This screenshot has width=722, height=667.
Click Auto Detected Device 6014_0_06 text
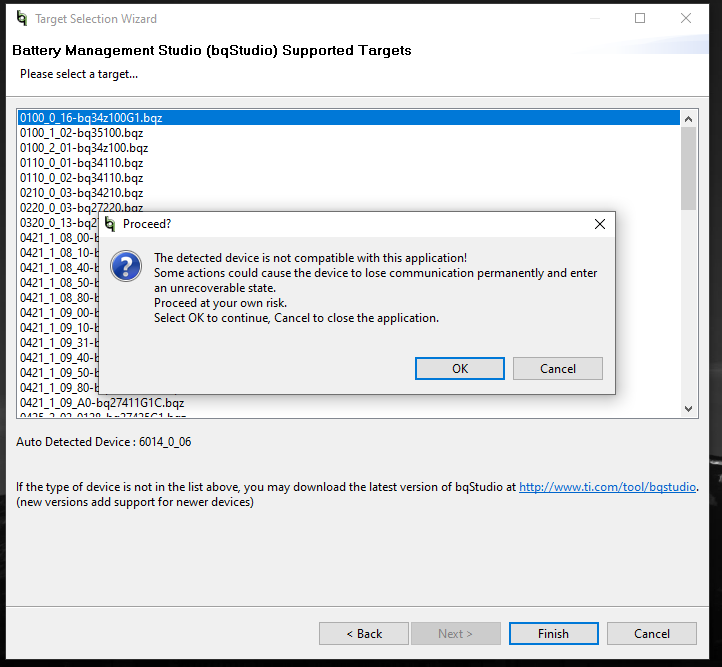point(104,442)
